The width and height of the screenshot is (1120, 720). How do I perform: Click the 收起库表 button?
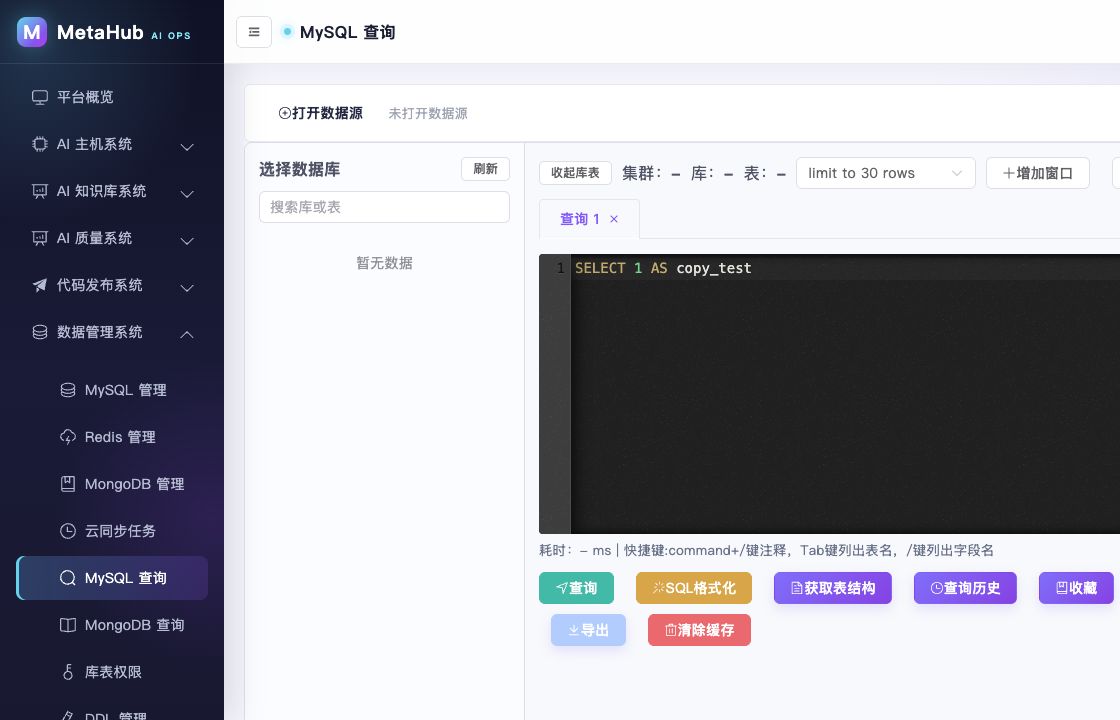pos(575,173)
